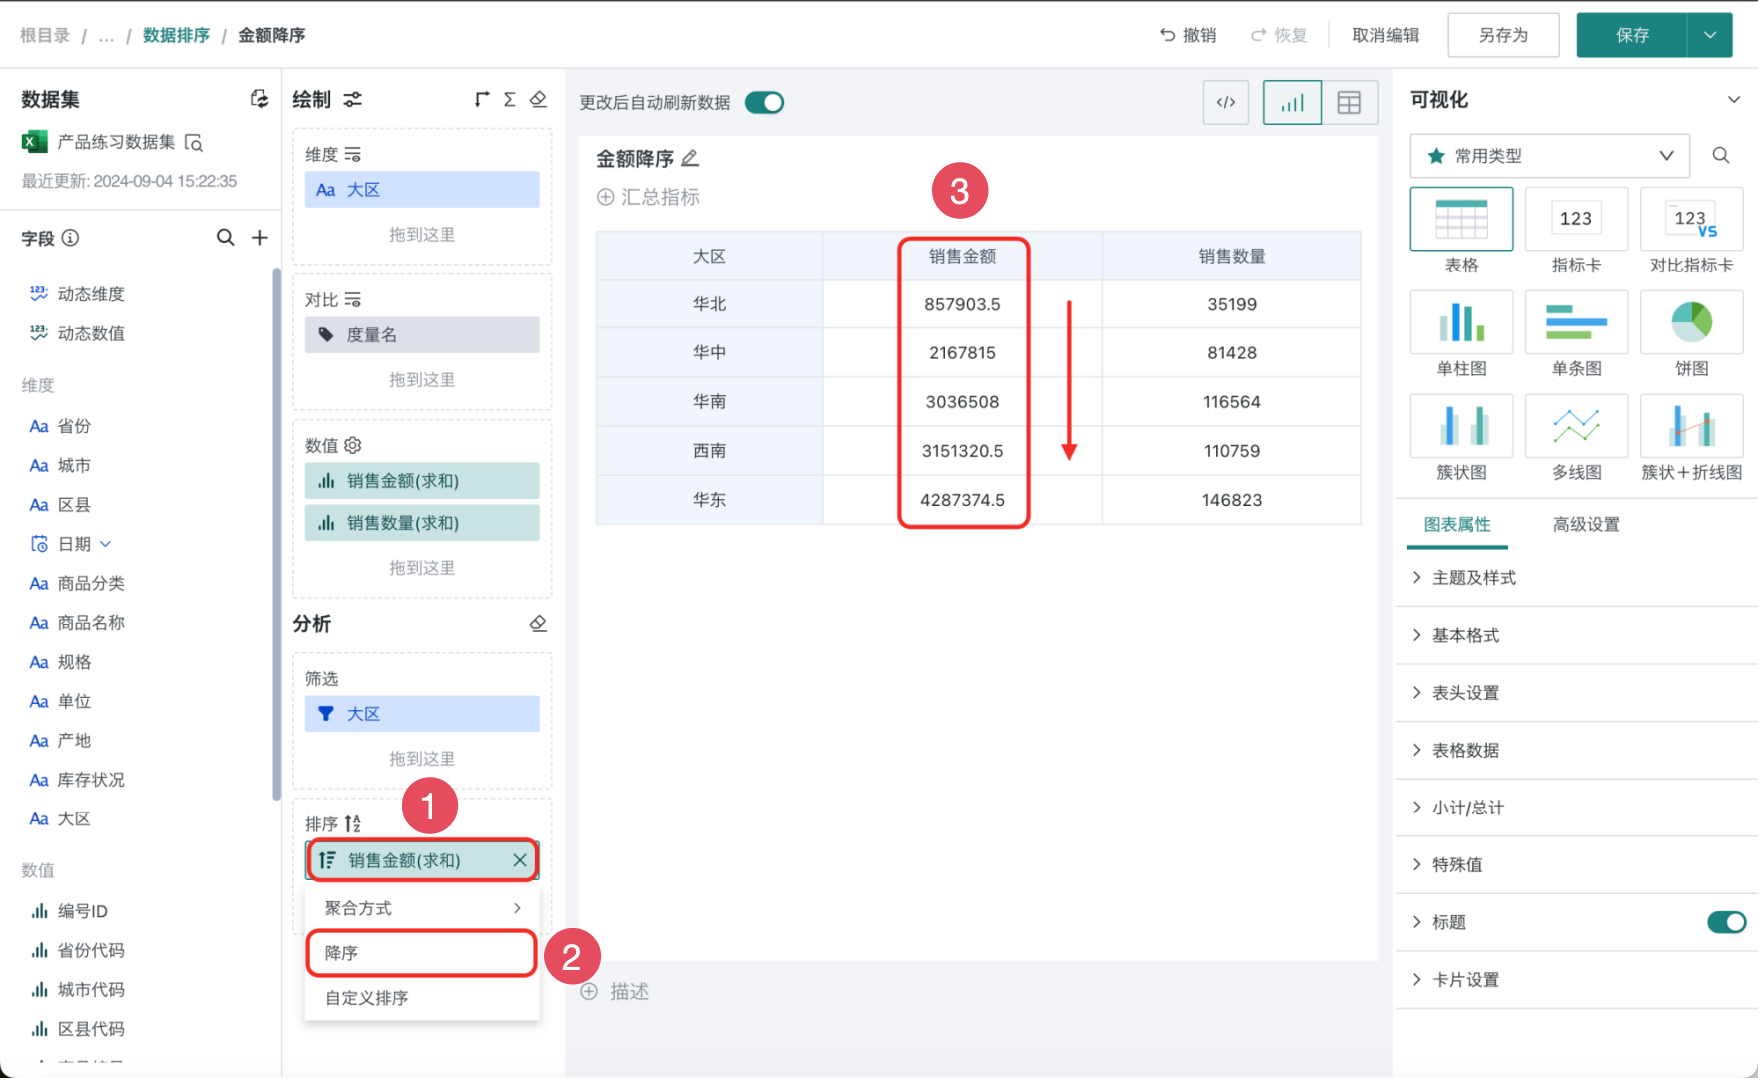Toggle the 标题 switch off
Screen dimensions: 1760x1080
click(1726, 922)
